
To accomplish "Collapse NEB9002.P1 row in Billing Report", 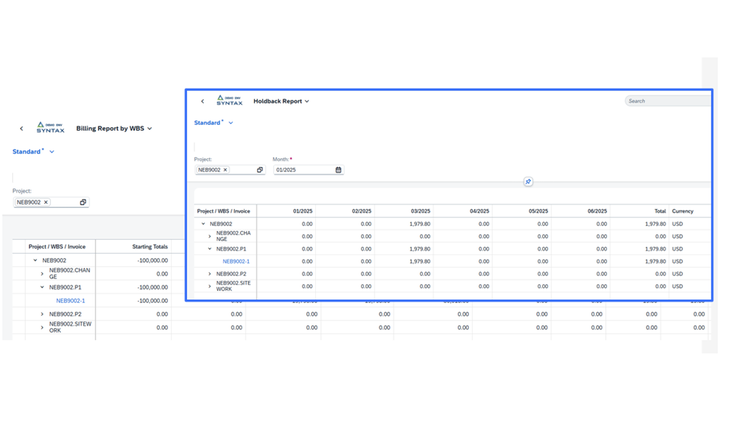I will 42,288.
